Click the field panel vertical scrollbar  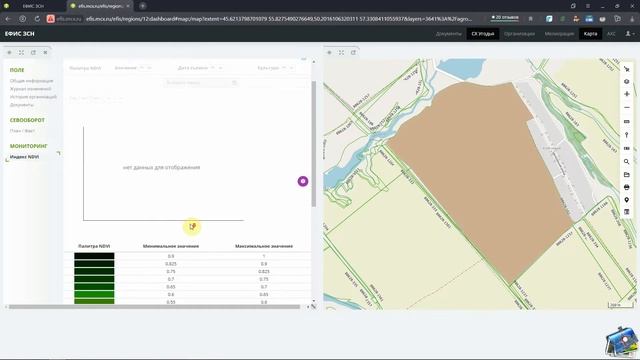[x=313, y=144]
